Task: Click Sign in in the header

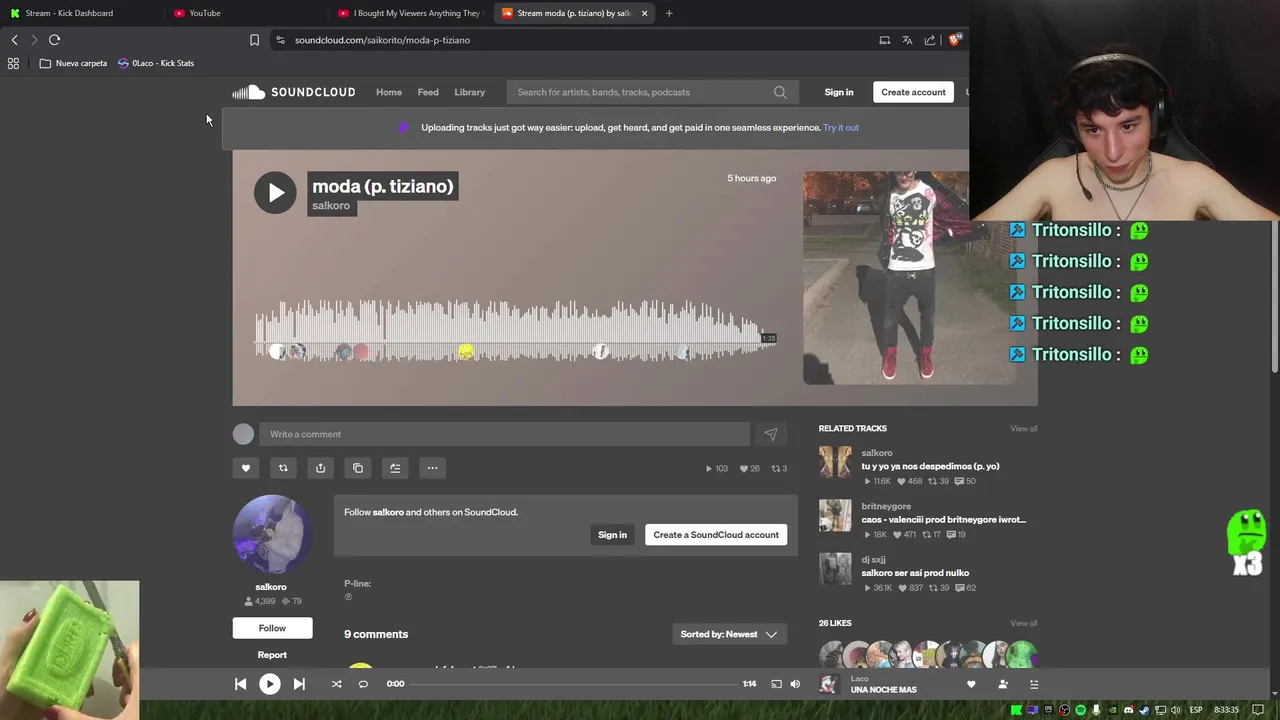Action: pos(839,92)
